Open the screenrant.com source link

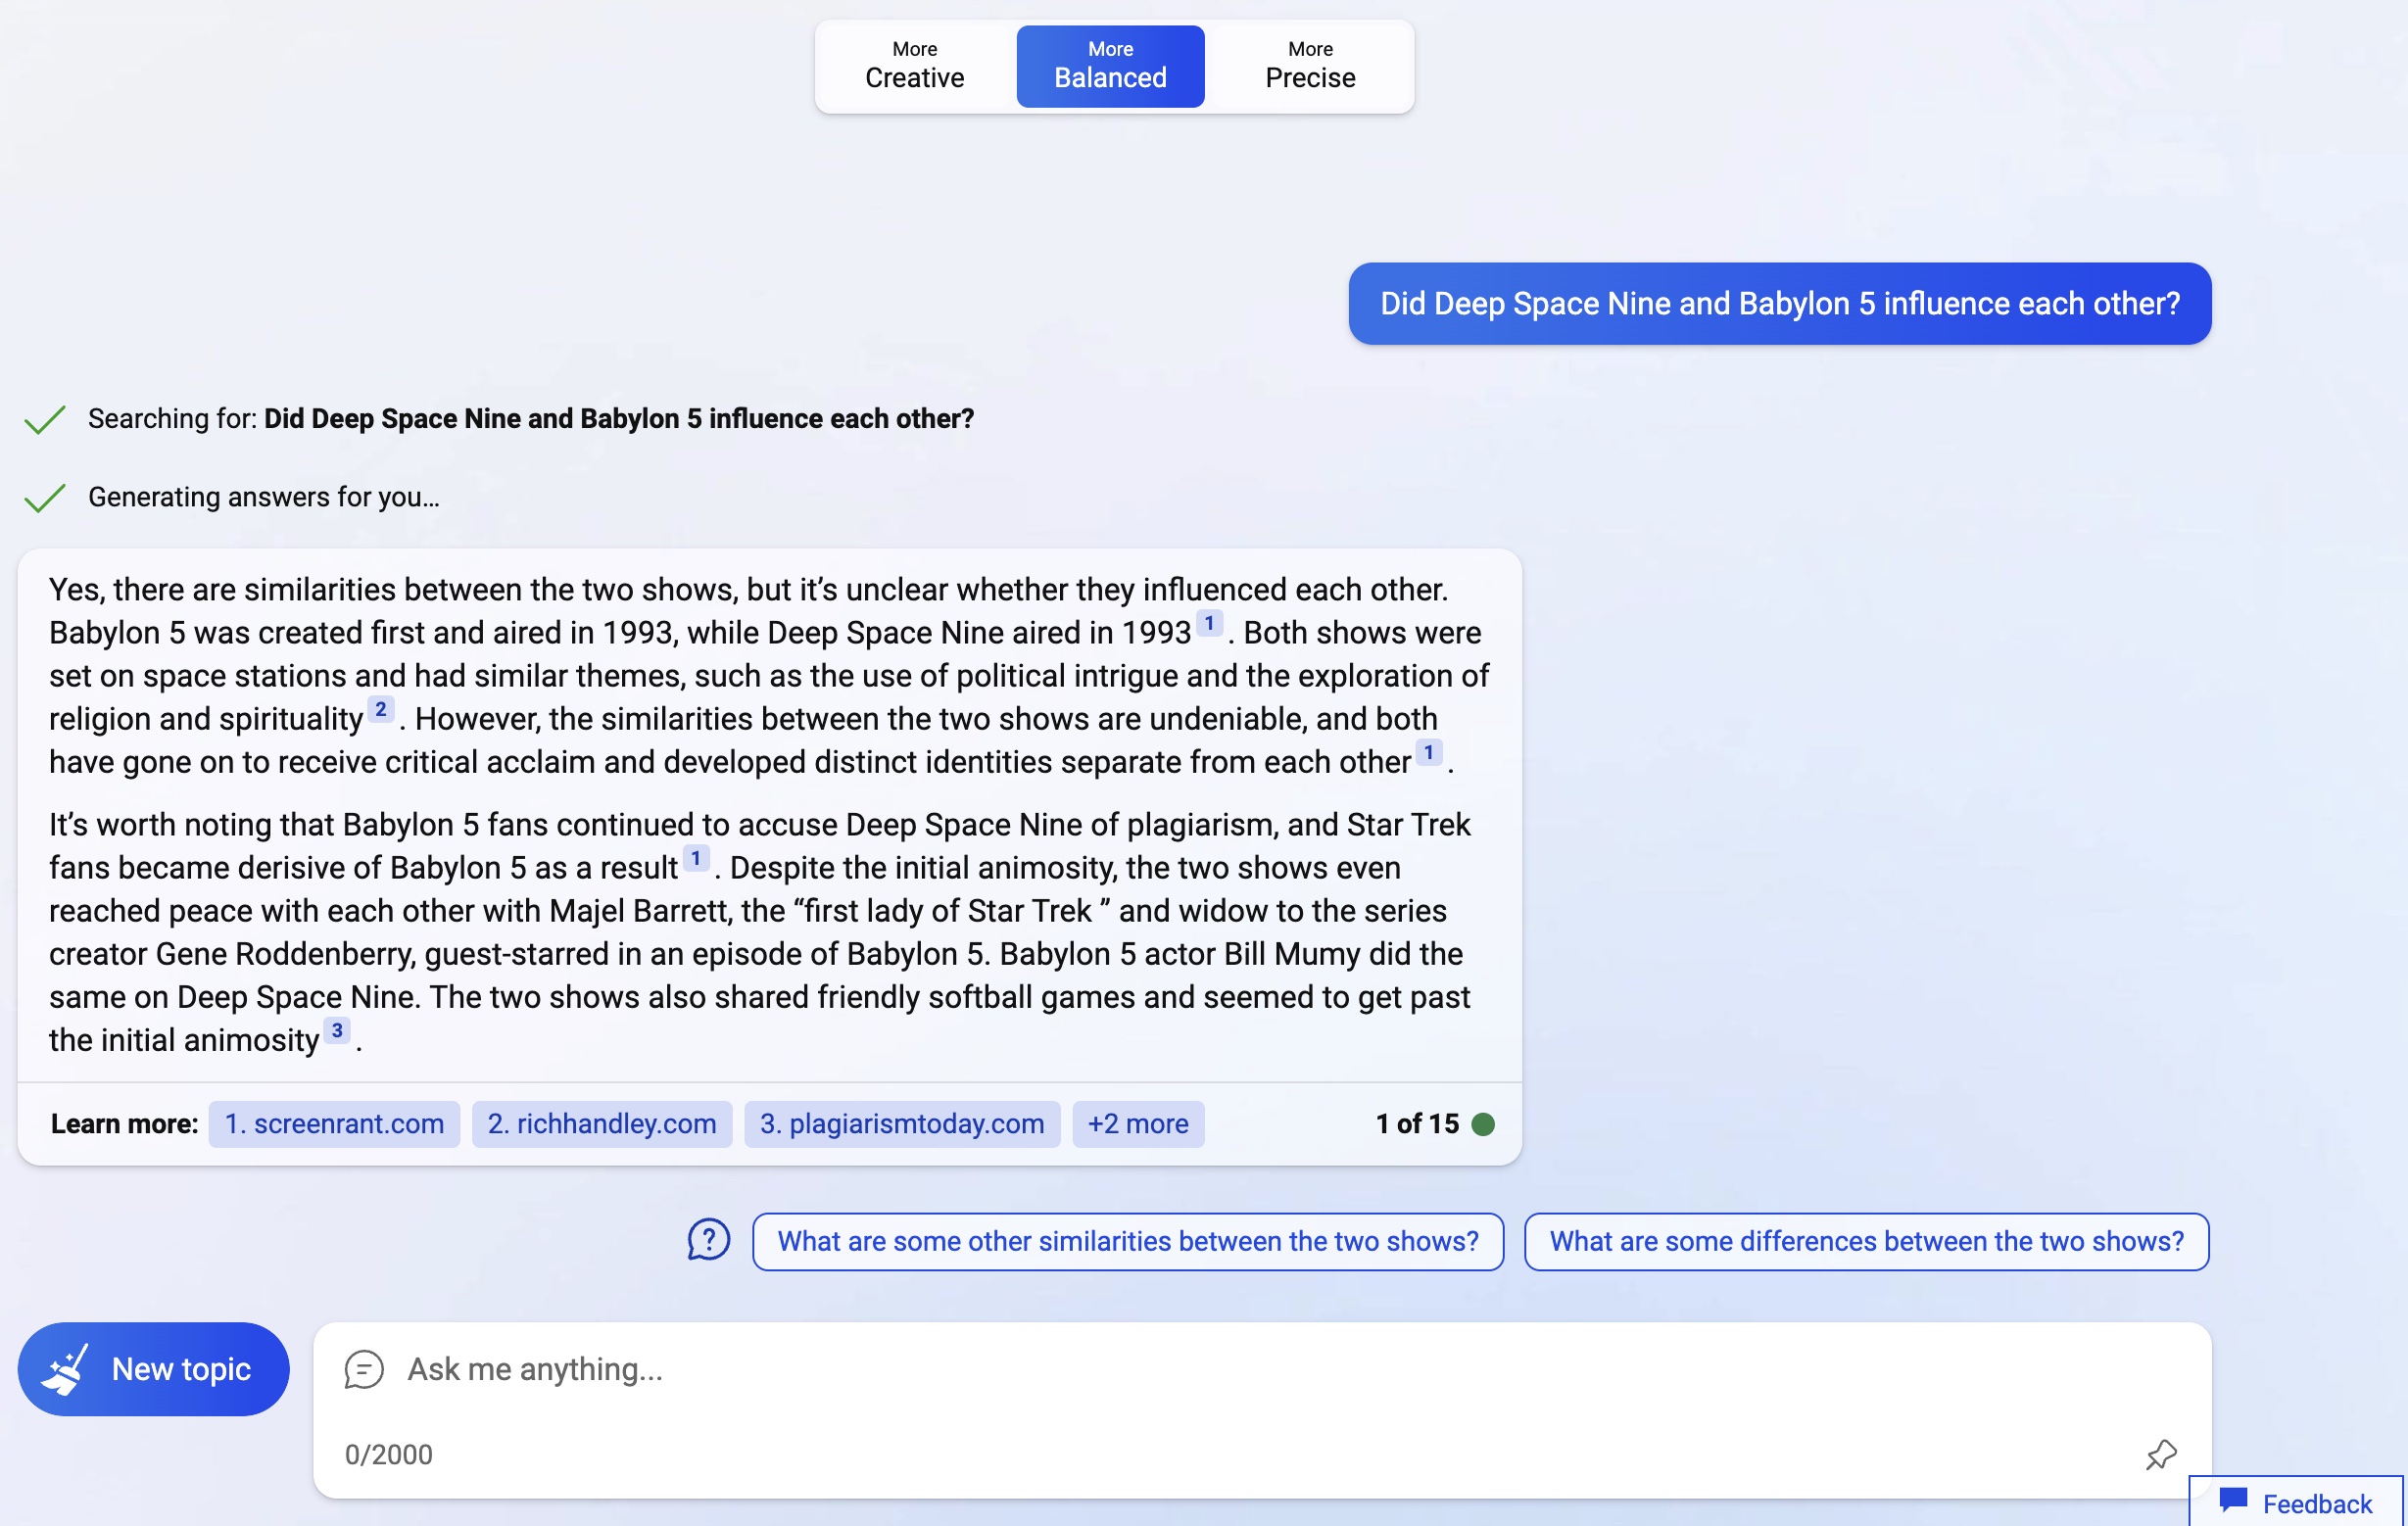[x=333, y=1122]
